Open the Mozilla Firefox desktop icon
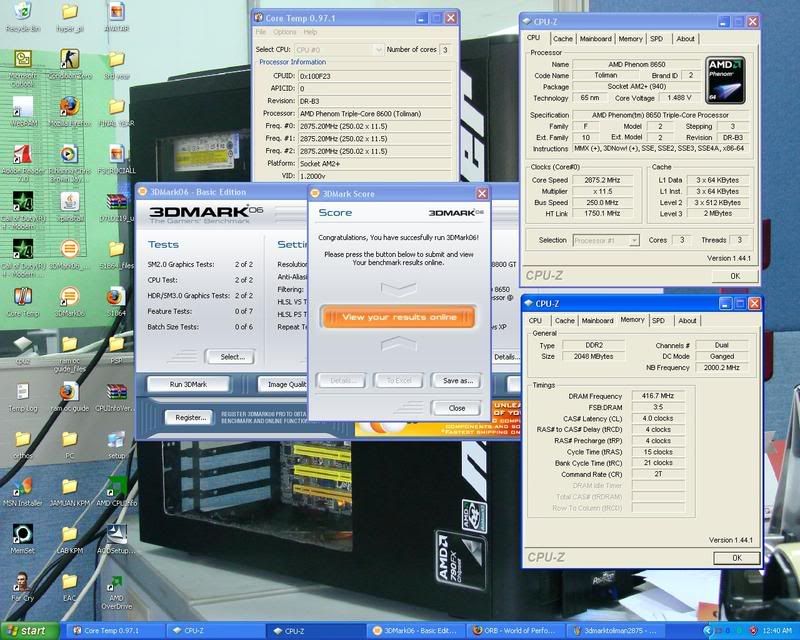This screenshot has height=640, width=800. (x=69, y=105)
